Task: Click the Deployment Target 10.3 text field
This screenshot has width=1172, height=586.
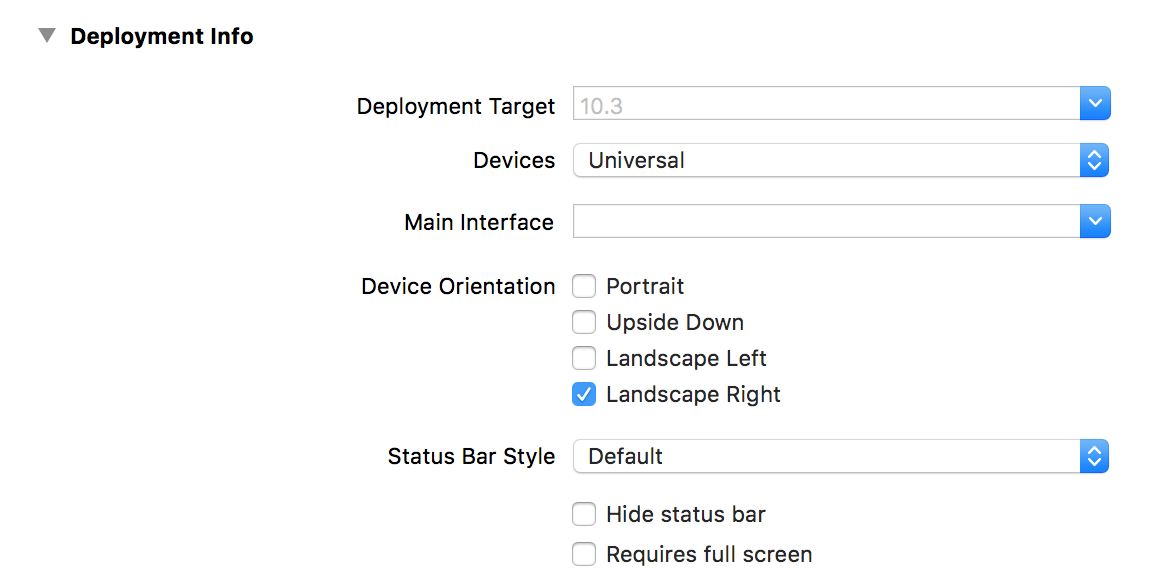Action: 825,105
